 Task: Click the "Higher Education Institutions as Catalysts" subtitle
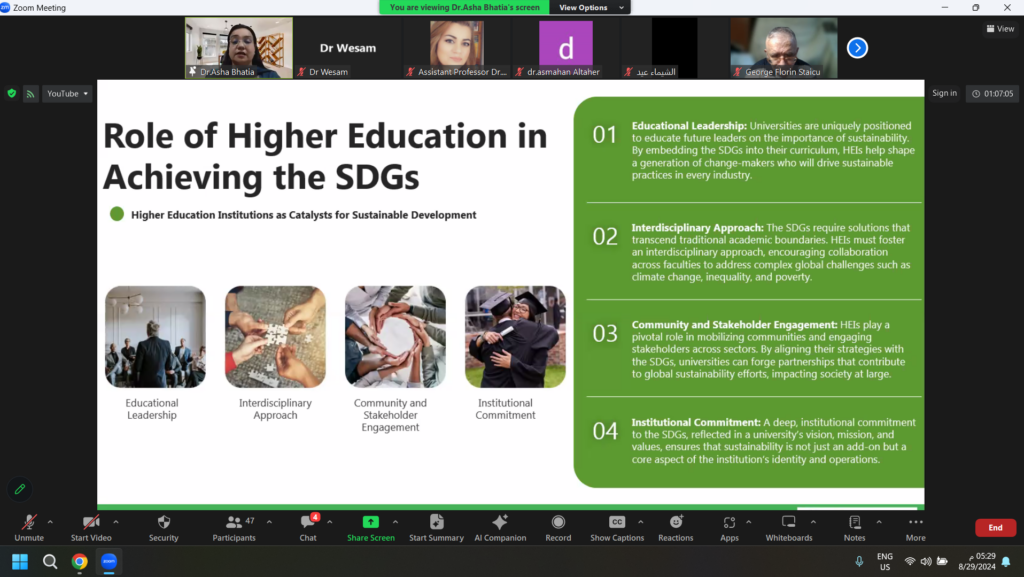tap(304, 215)
